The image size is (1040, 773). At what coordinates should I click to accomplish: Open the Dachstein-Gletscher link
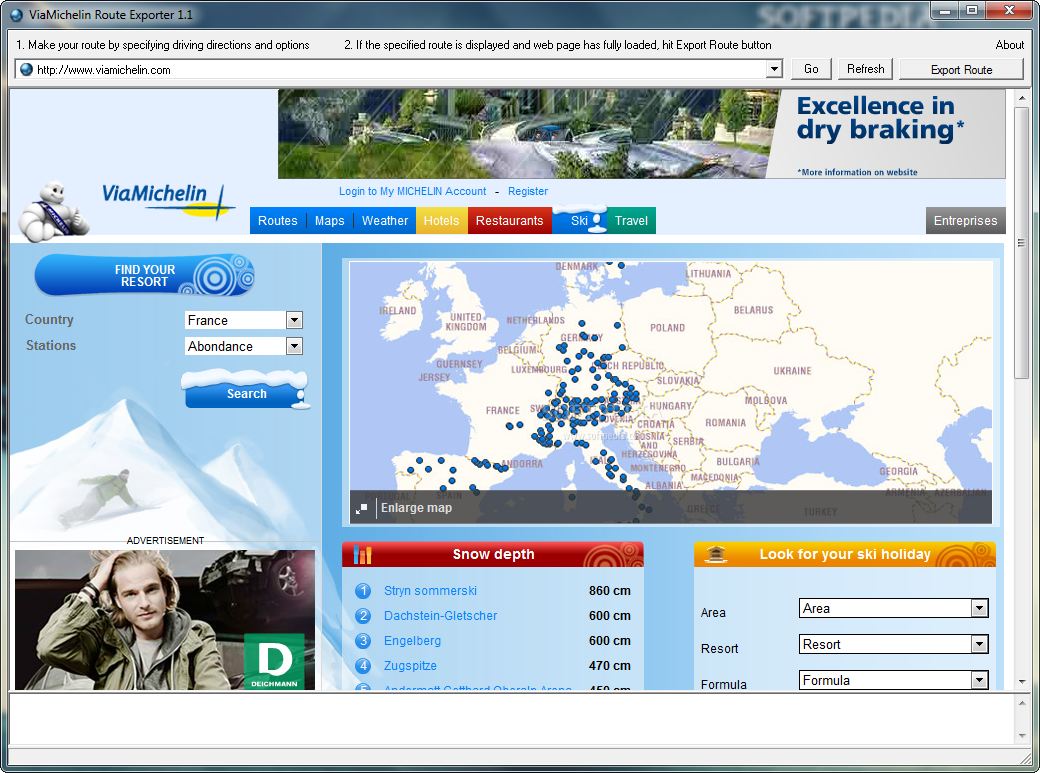[x=440, y=616]
